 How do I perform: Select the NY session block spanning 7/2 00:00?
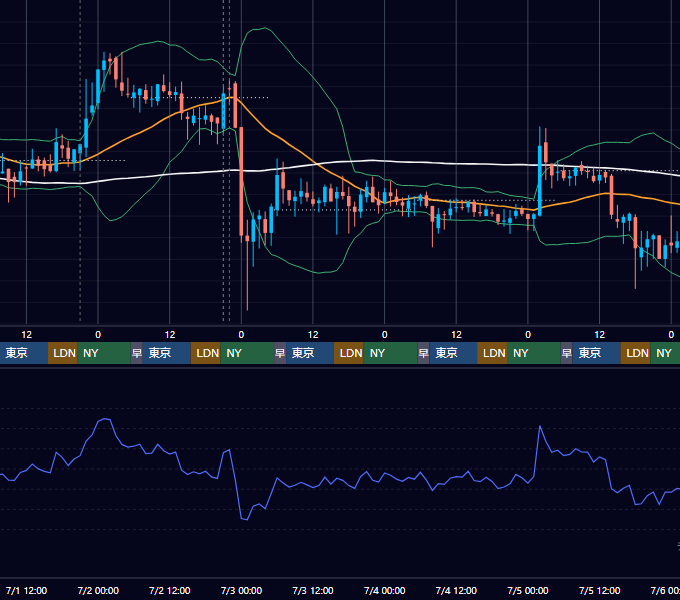(104, 353)
